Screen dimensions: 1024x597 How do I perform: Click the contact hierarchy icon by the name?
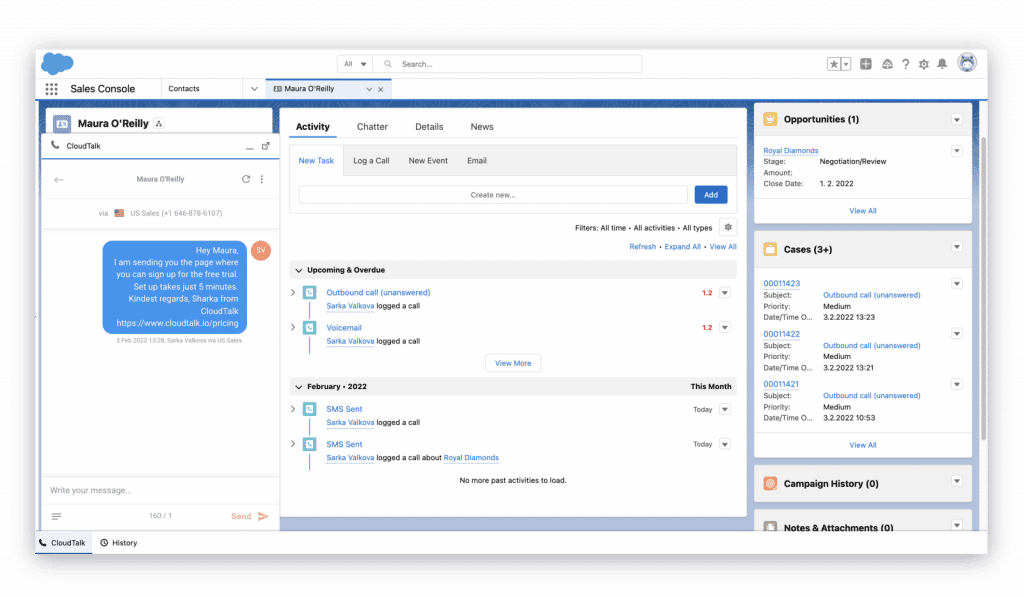coord(159,123)
